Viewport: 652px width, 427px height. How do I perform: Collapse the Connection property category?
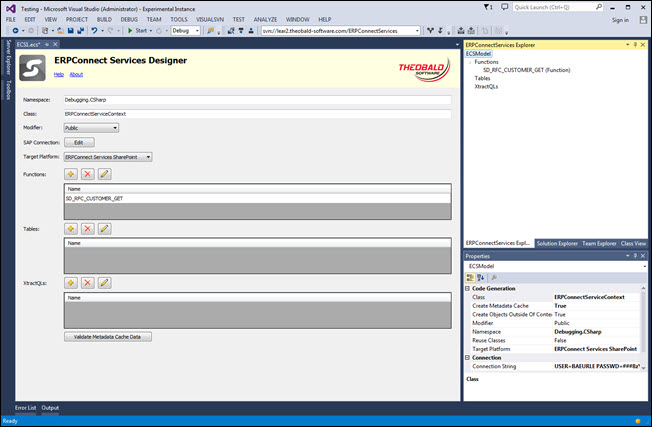[x=468, y=357]
